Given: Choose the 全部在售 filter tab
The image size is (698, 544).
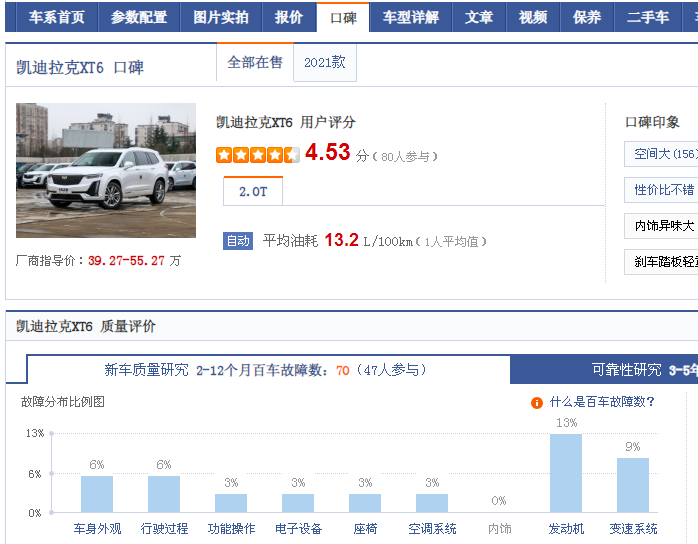Looking at the screenshot, I should [255, 62].
